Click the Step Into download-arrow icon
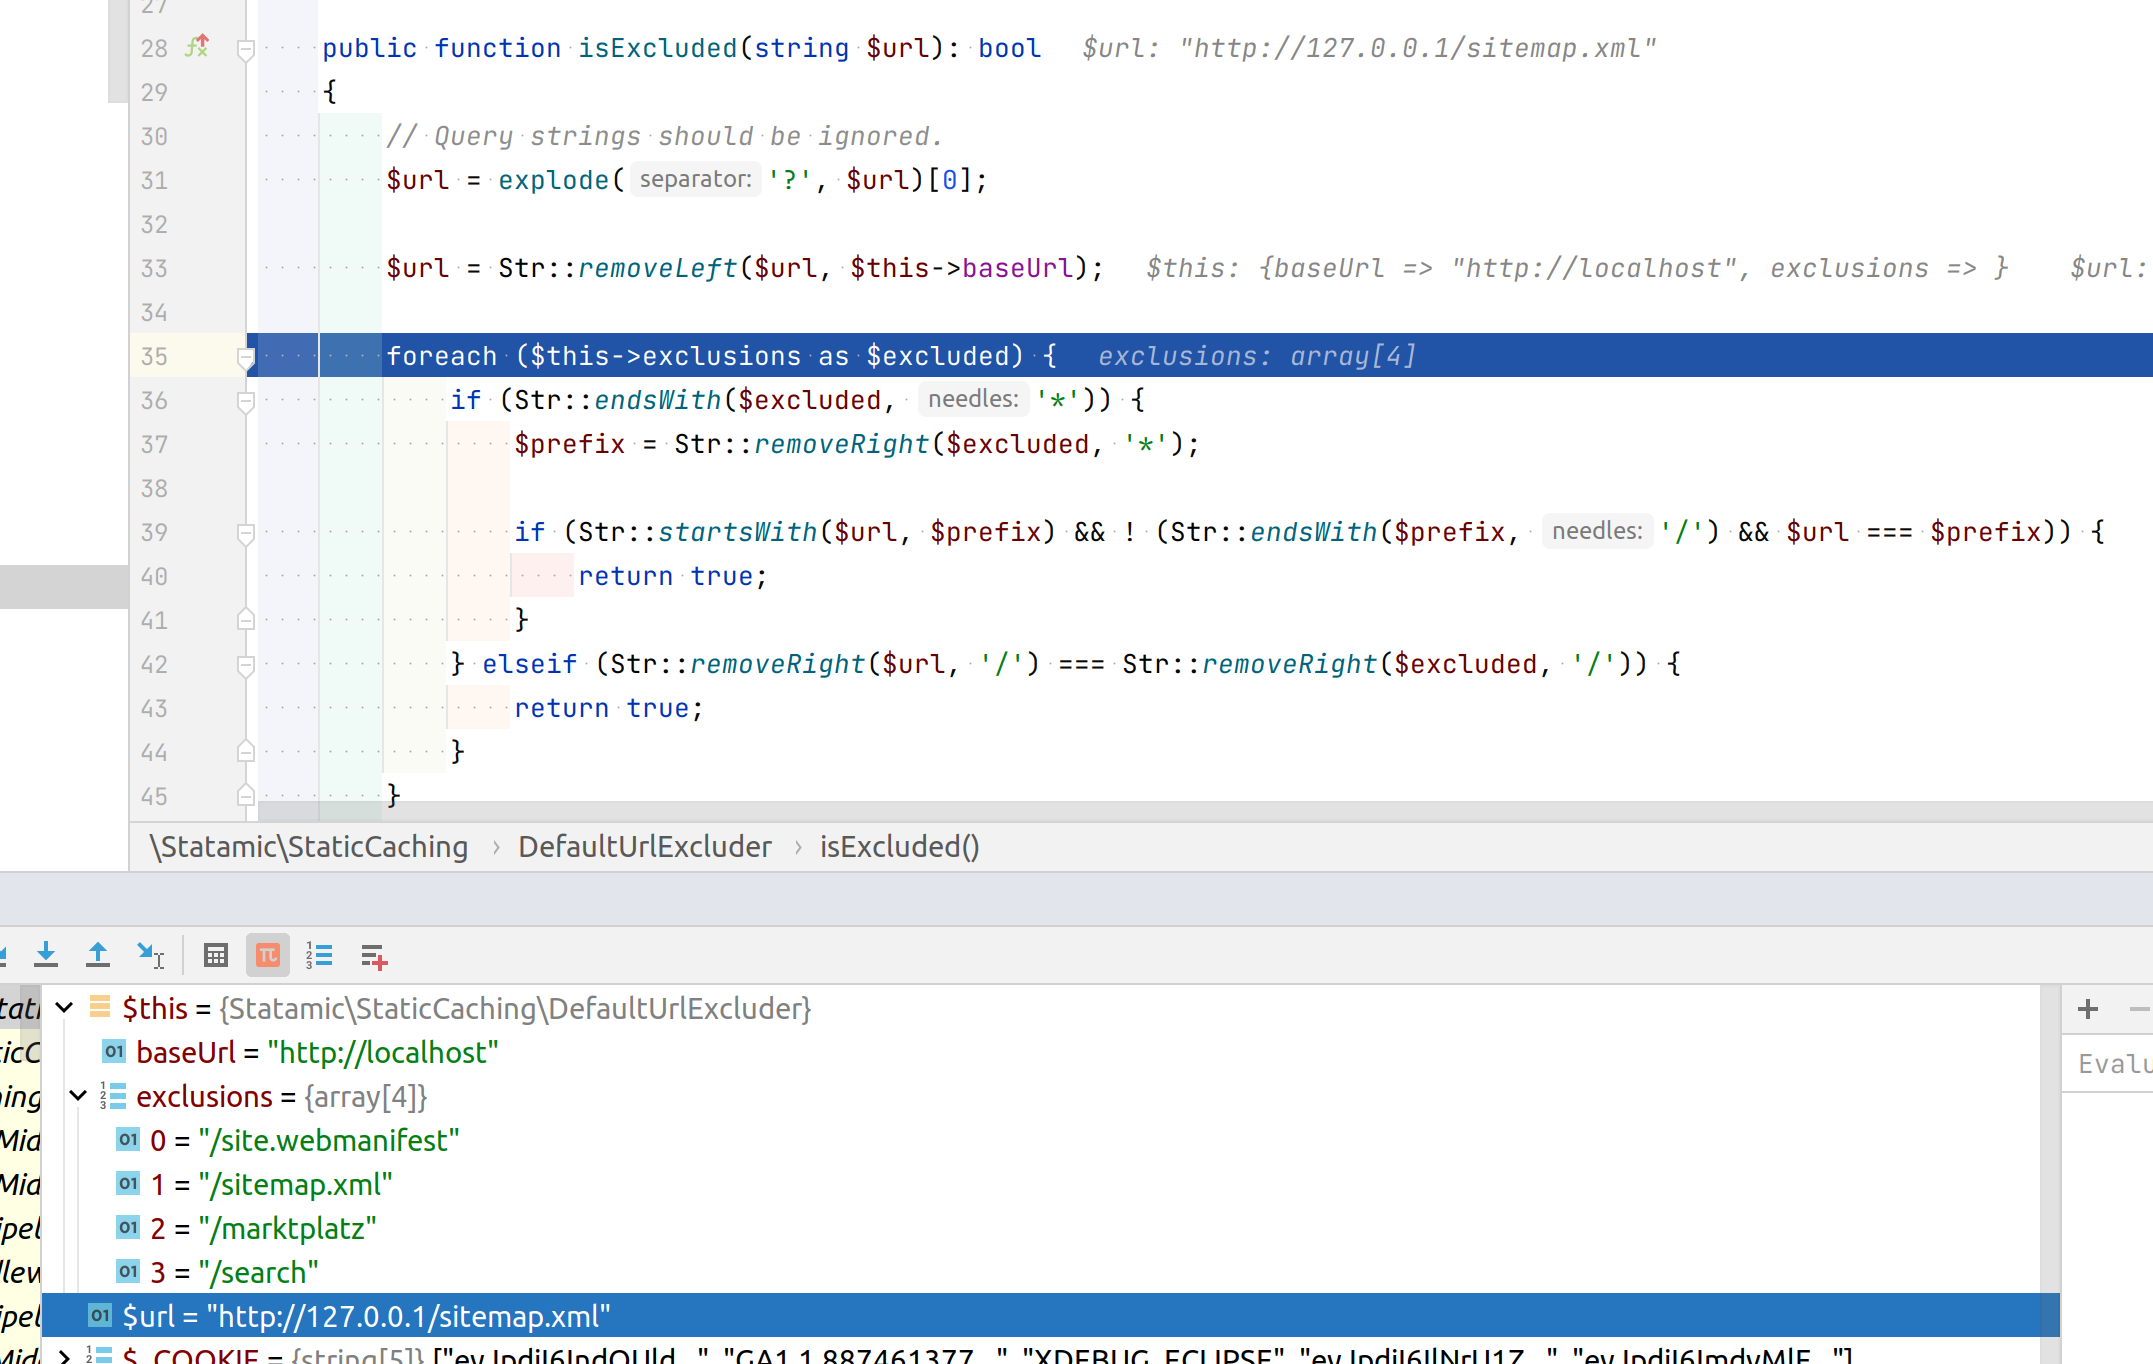The height and width of the screenshot is (1364, 2153). [46, 955]
